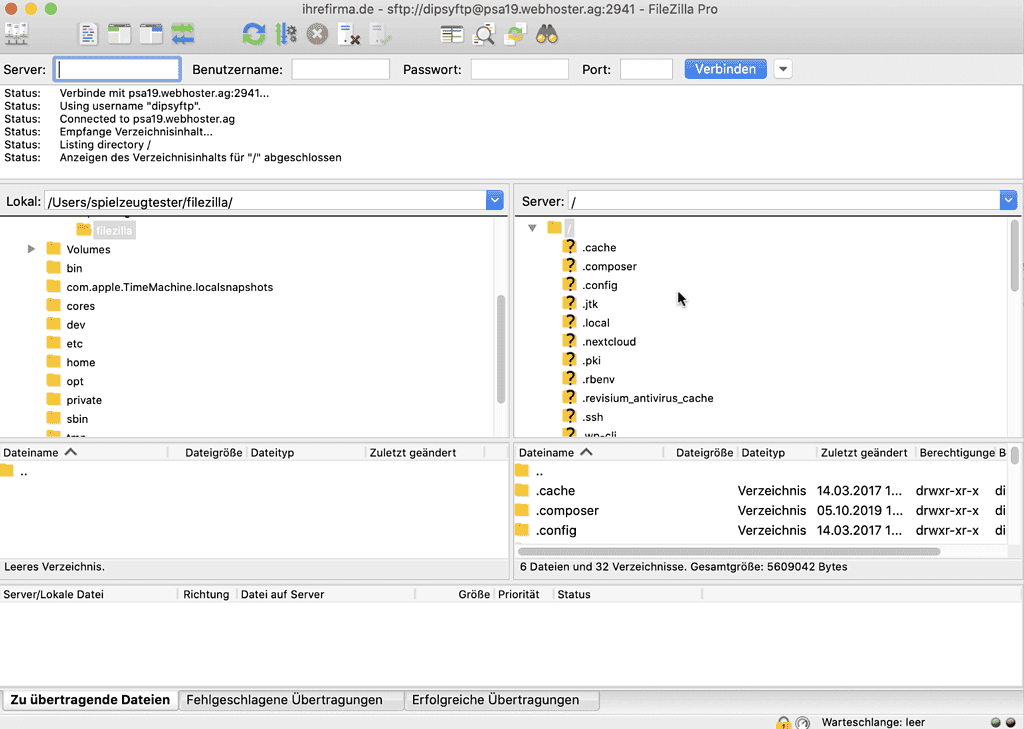Viewport: 1024px width, 729px height.
Task: Click the folder icon beside Volumes
Action: [x=54, y=249]
